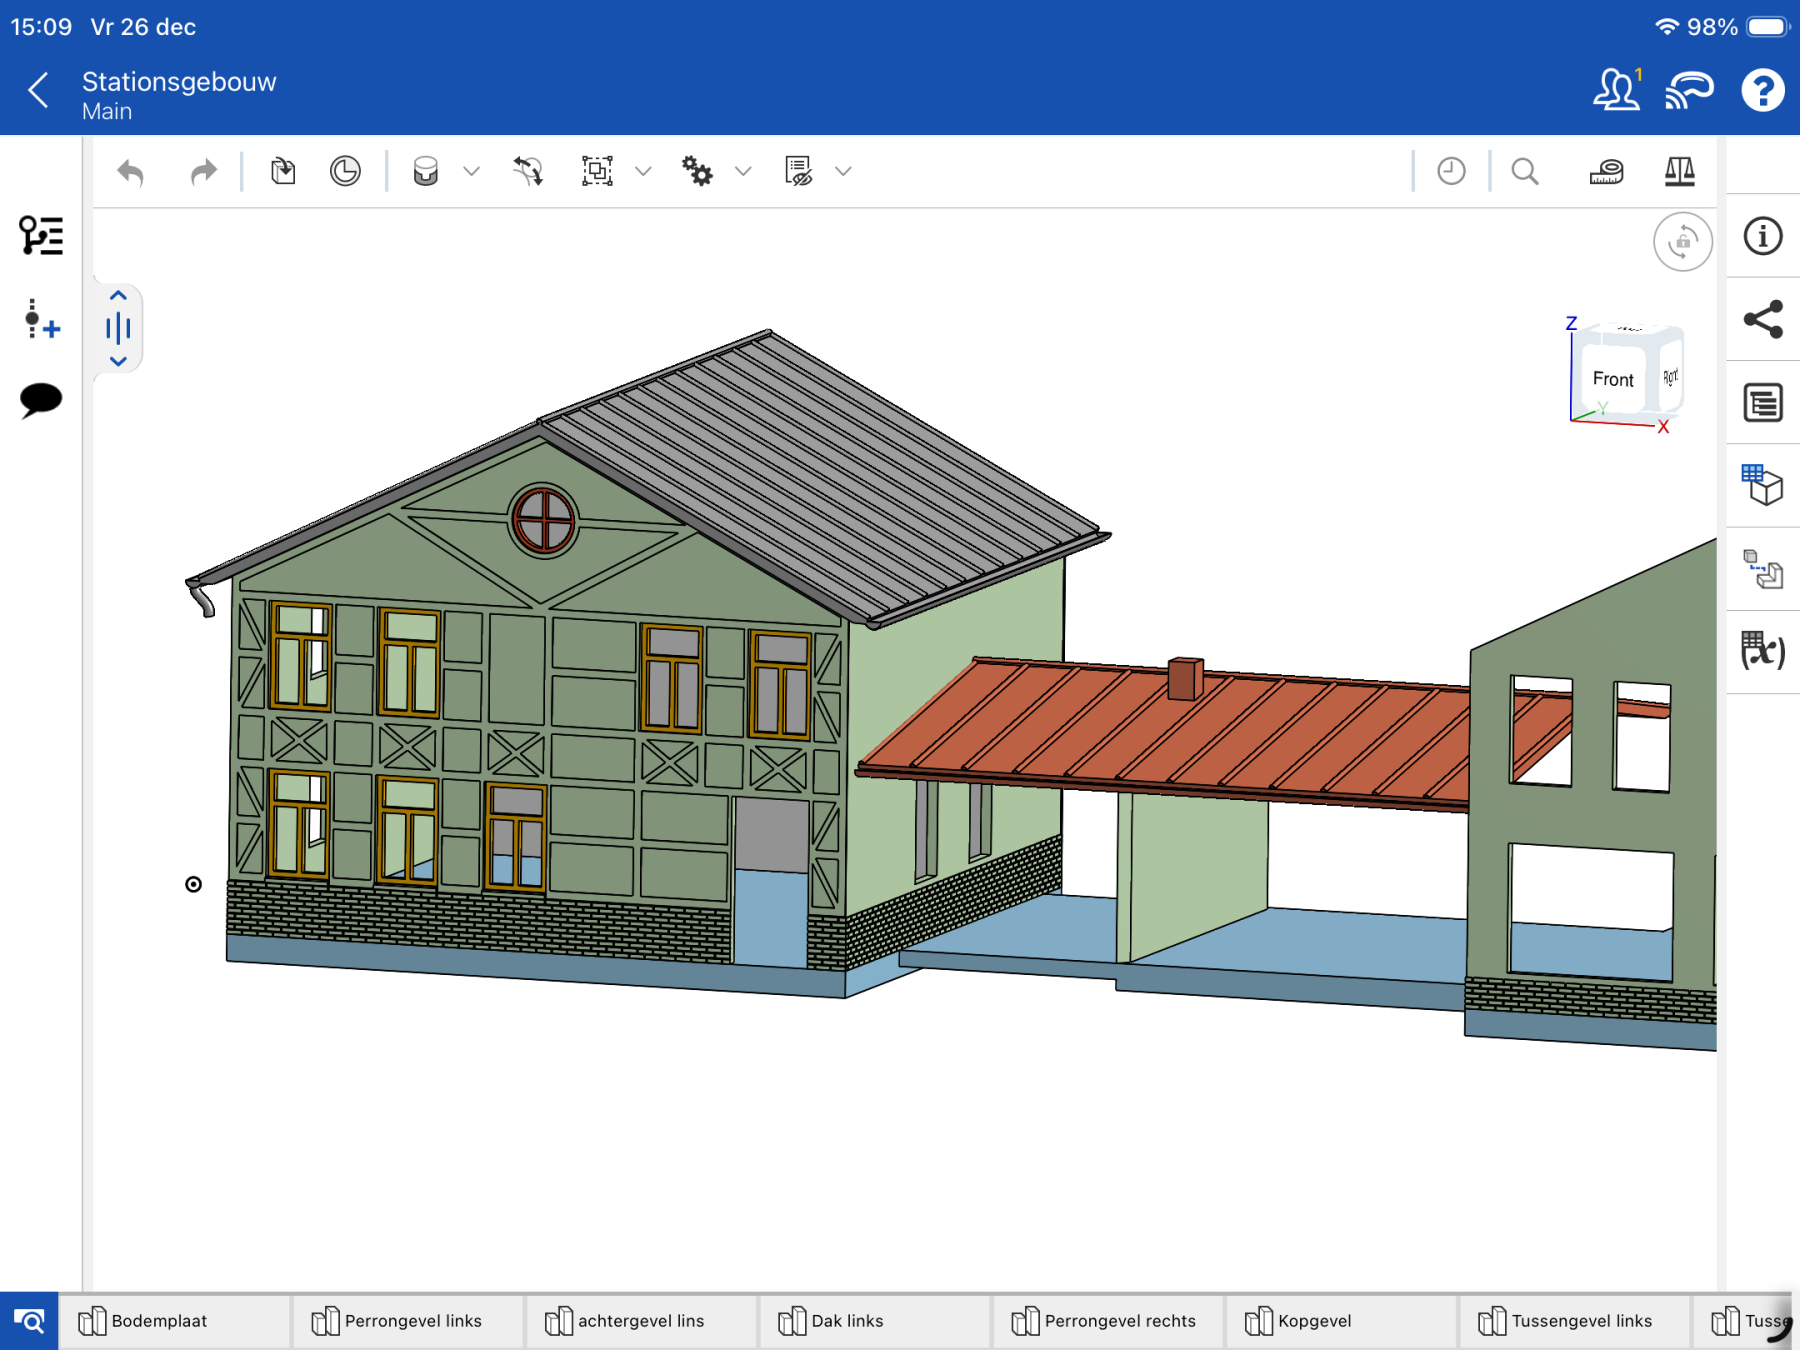Open the Mass properties scale icon
This screenshot has height=1350, width=1800.
click(1679, 172)
